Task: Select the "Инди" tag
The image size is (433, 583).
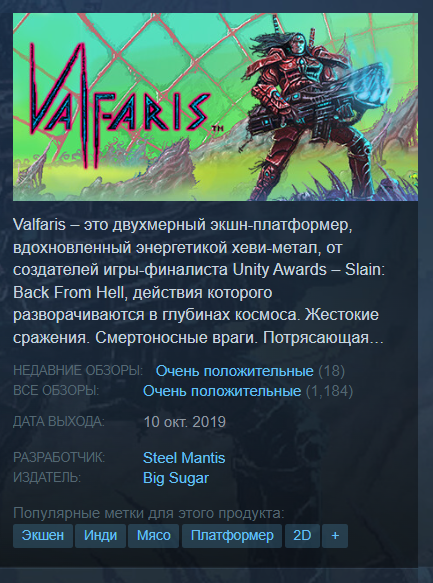Action: point(100,536)
